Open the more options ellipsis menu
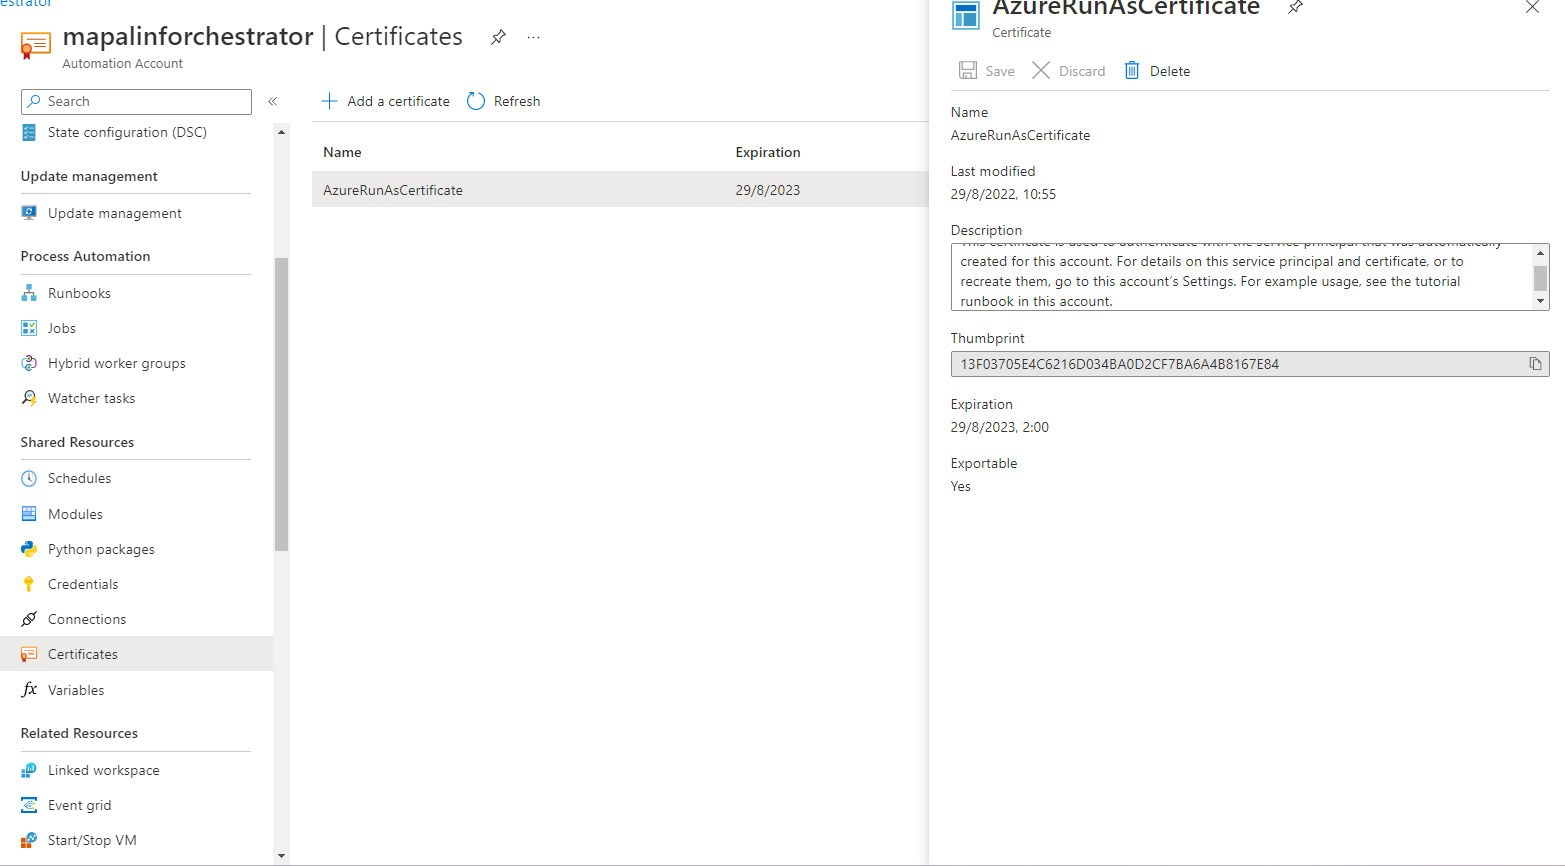Image resolution: width=1565 pixels, height=866 pixels. click(534, 38)
